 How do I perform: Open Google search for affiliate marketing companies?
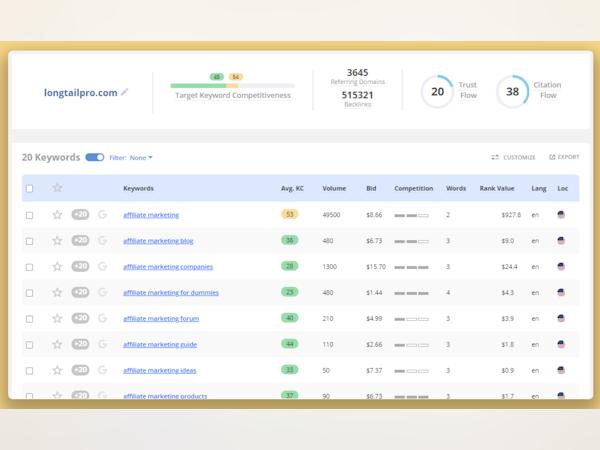tap(102, 267)
